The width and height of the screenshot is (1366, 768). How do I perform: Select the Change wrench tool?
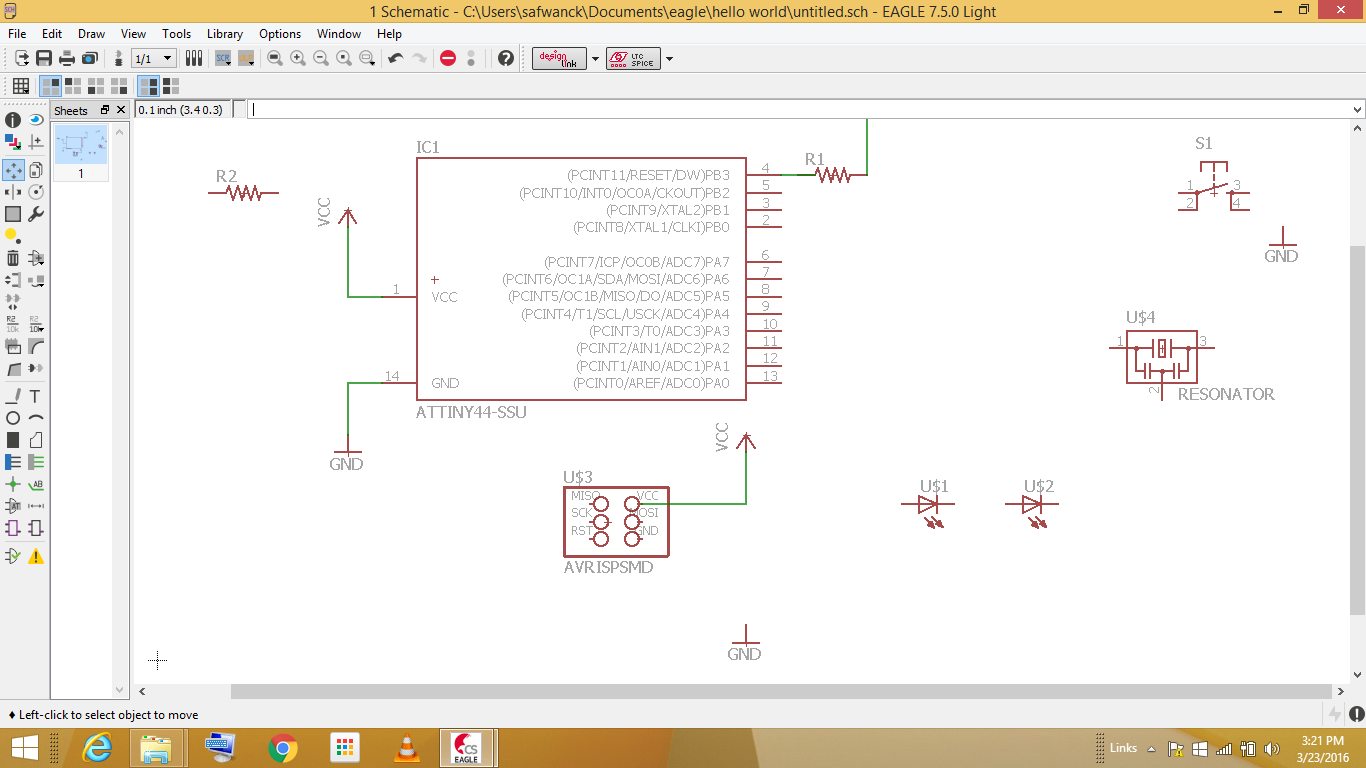tap(36, 214)
